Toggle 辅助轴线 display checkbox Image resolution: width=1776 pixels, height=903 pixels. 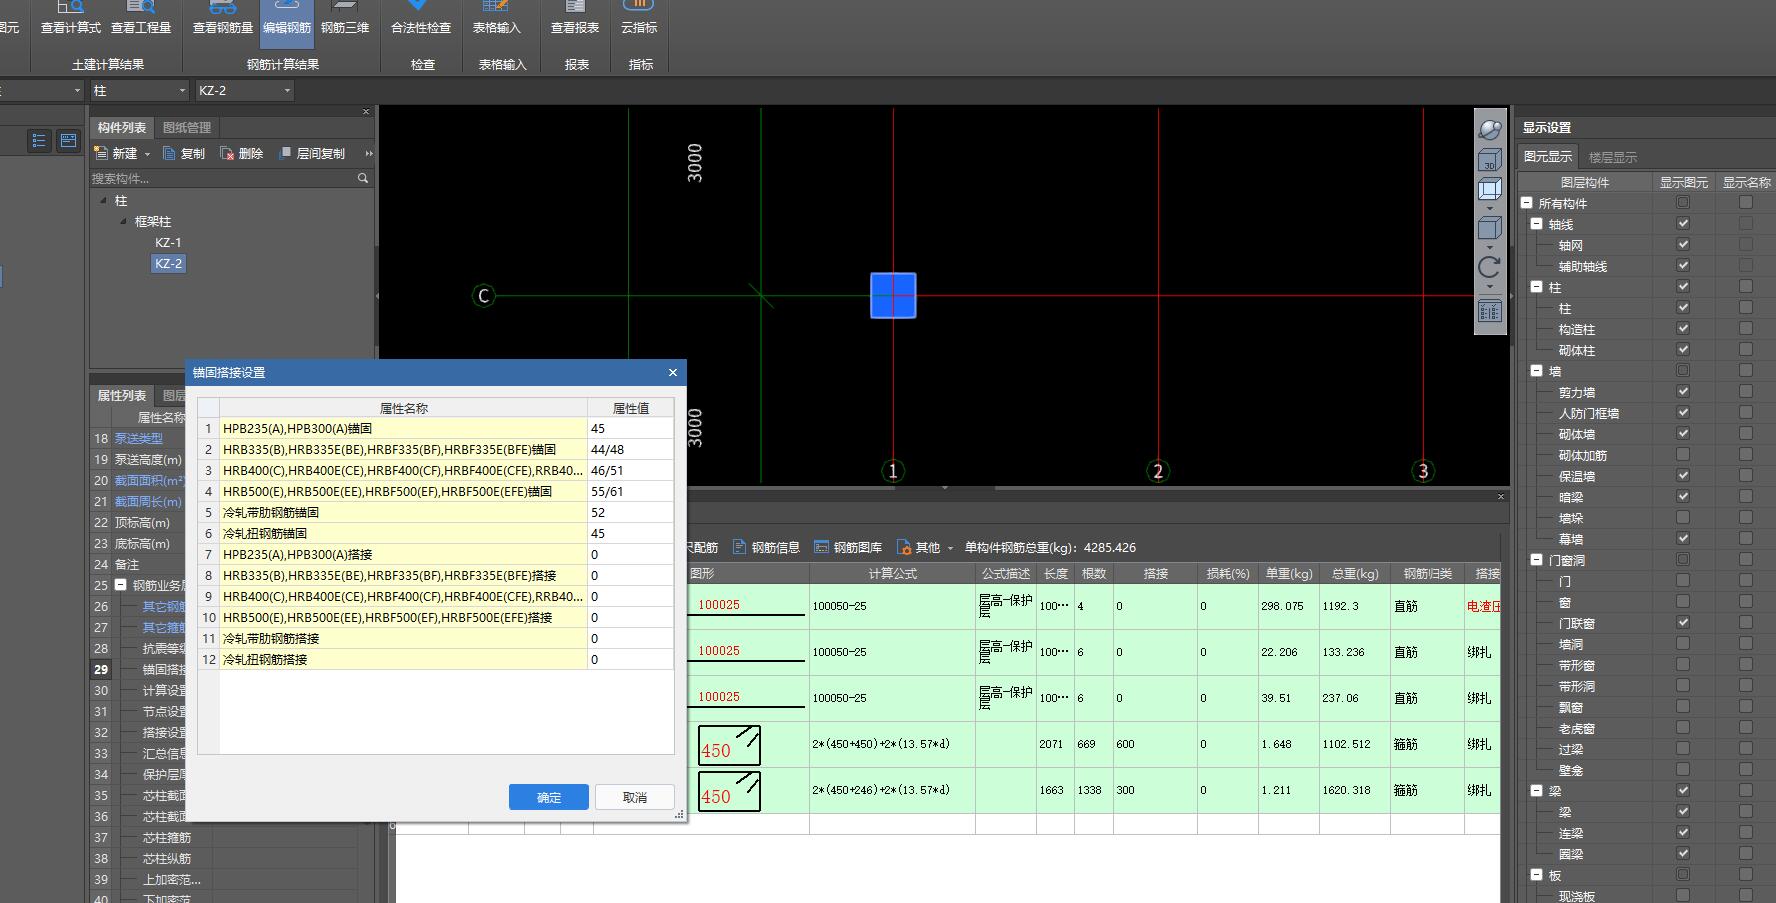(1683, 265)
